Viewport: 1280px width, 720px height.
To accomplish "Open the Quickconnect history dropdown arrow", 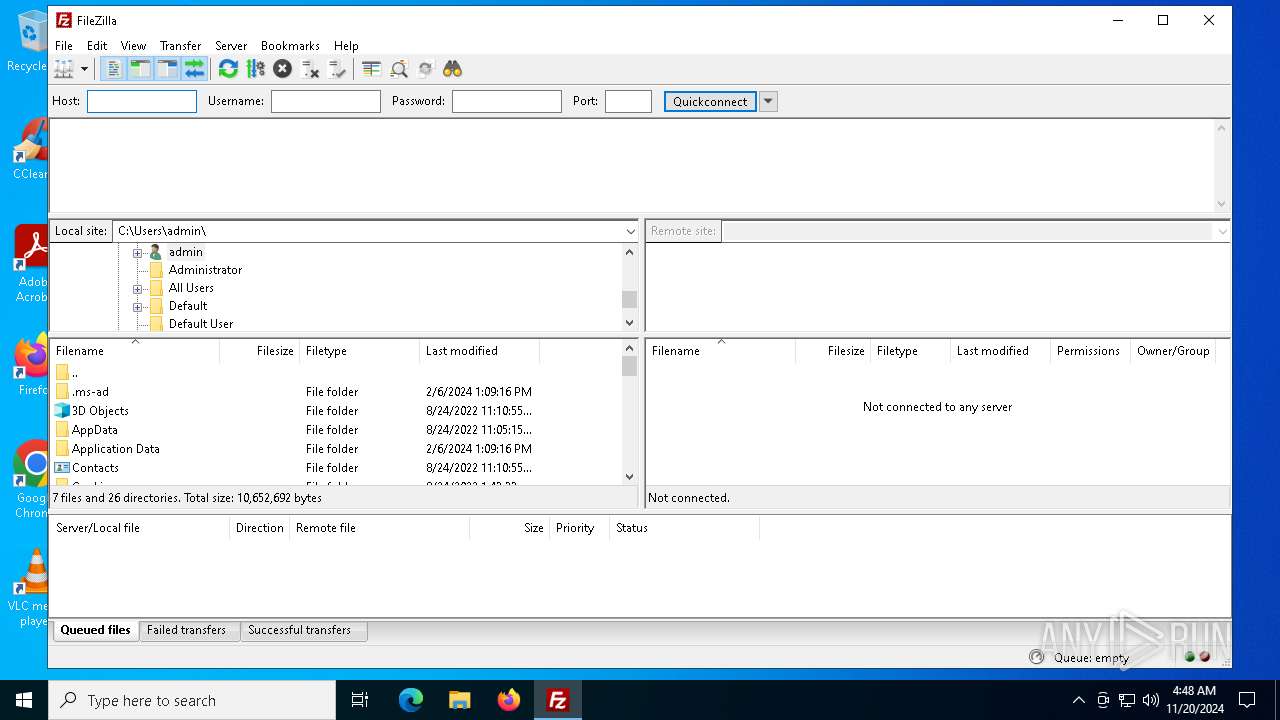I will tap(768, 101).
